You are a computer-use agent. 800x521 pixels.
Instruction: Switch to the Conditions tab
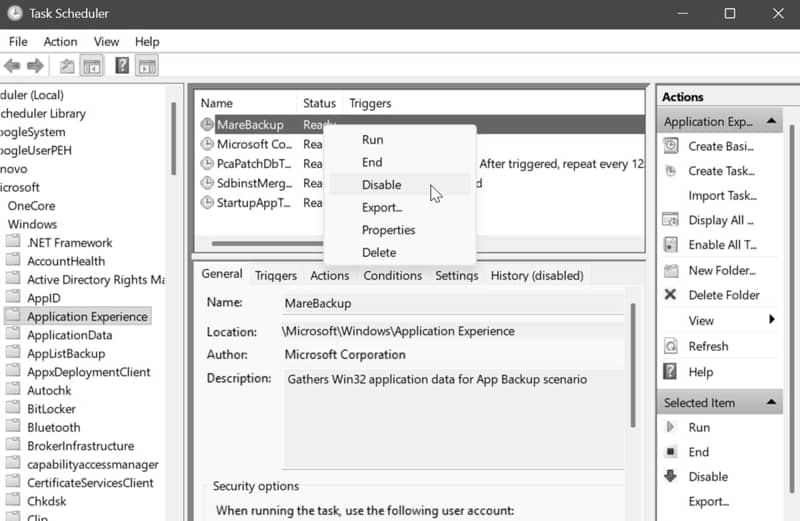point(392,276)
